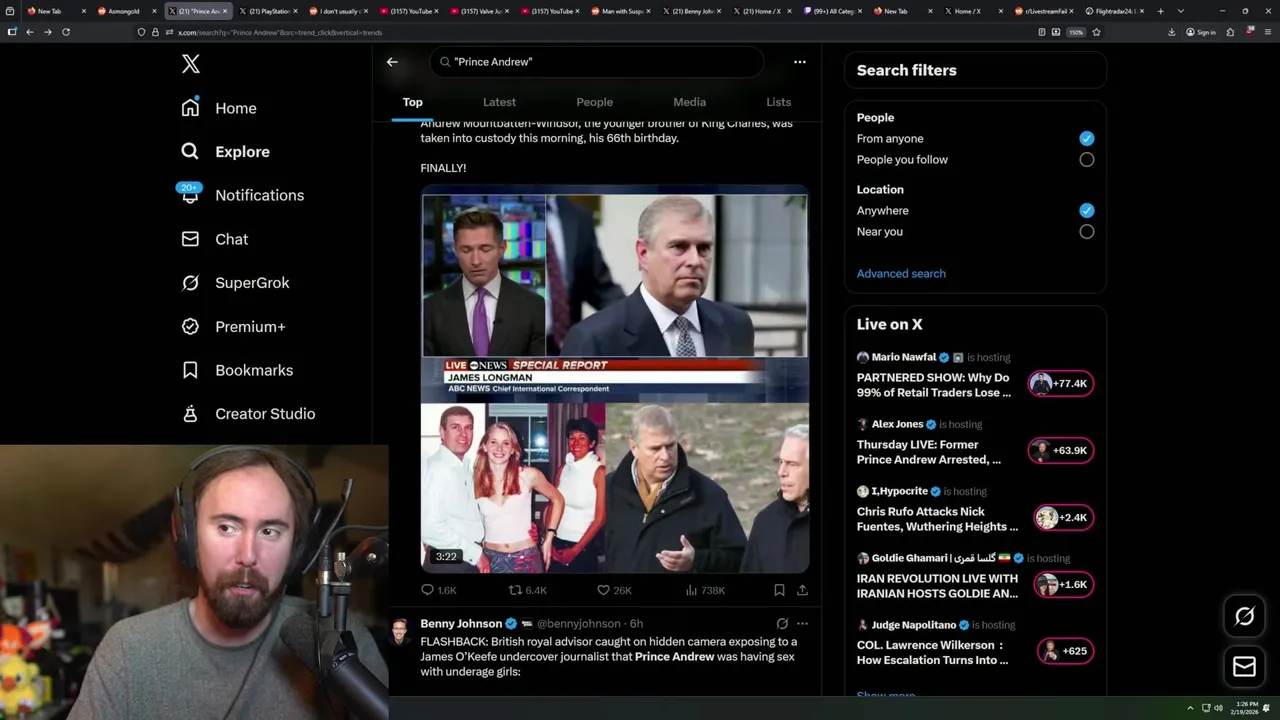Switch to the Flightradar24 browser tab
This screenshot has width=1280, height=720.
1115,11
